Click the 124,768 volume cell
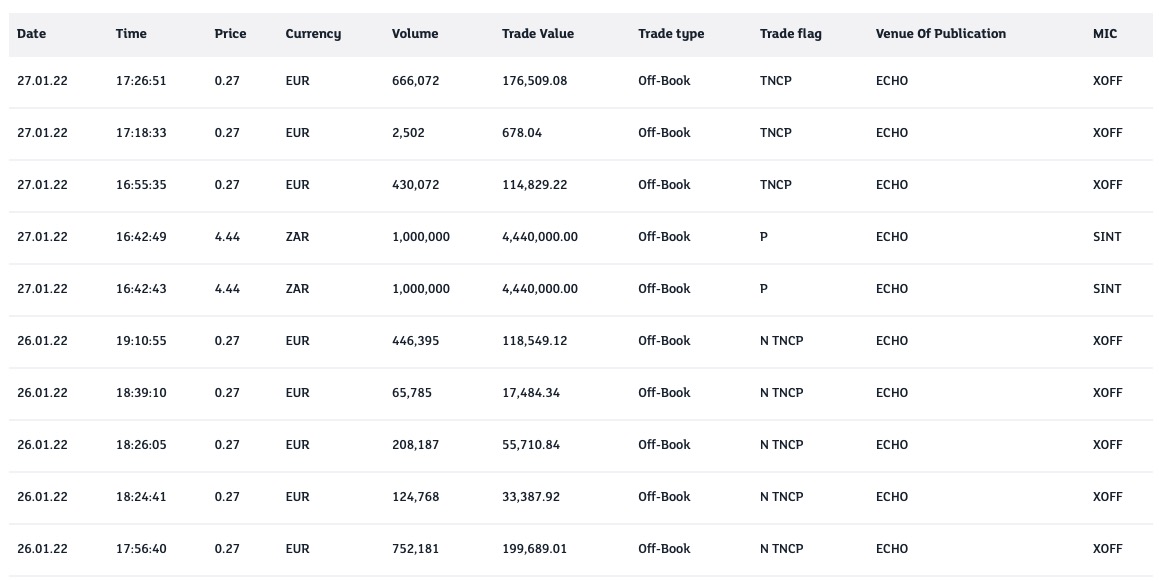Image resolution: width=1159 pixels, height=581 pixels. click(x=415, y=497)
